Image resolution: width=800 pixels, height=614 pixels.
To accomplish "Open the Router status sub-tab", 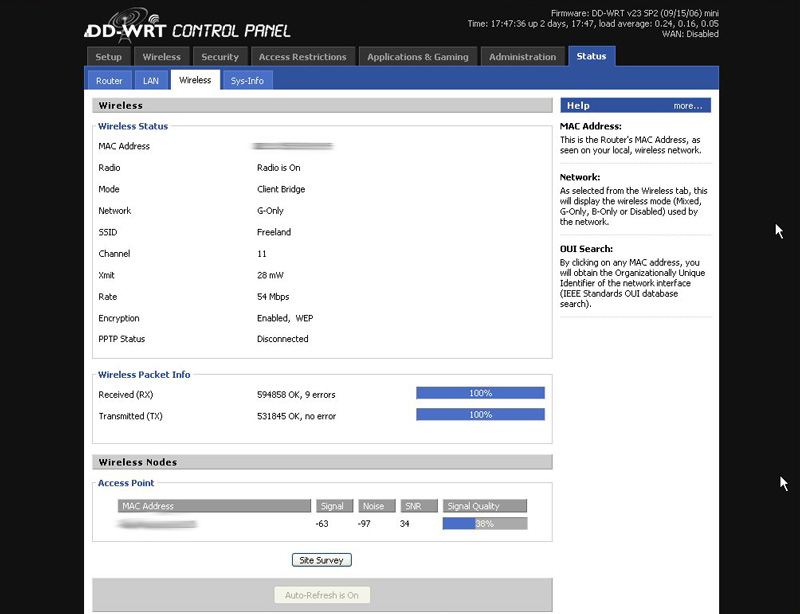I will click(109, 81).
